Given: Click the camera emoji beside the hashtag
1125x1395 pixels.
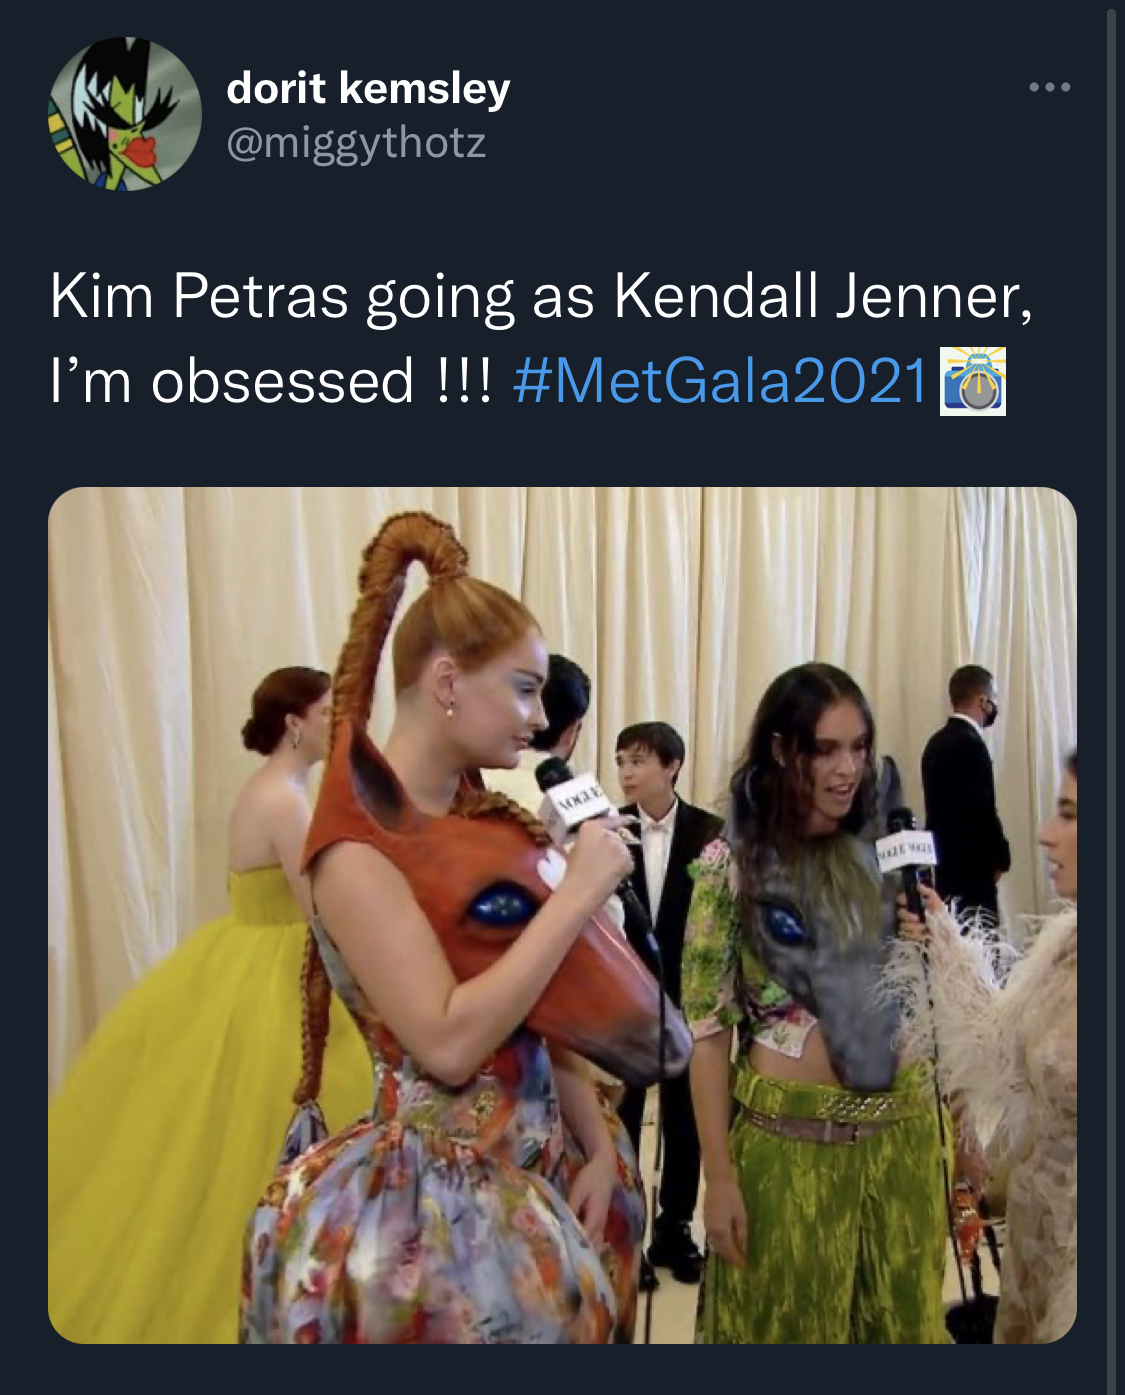Looking at the screenshot, I should tap(973, 381).
